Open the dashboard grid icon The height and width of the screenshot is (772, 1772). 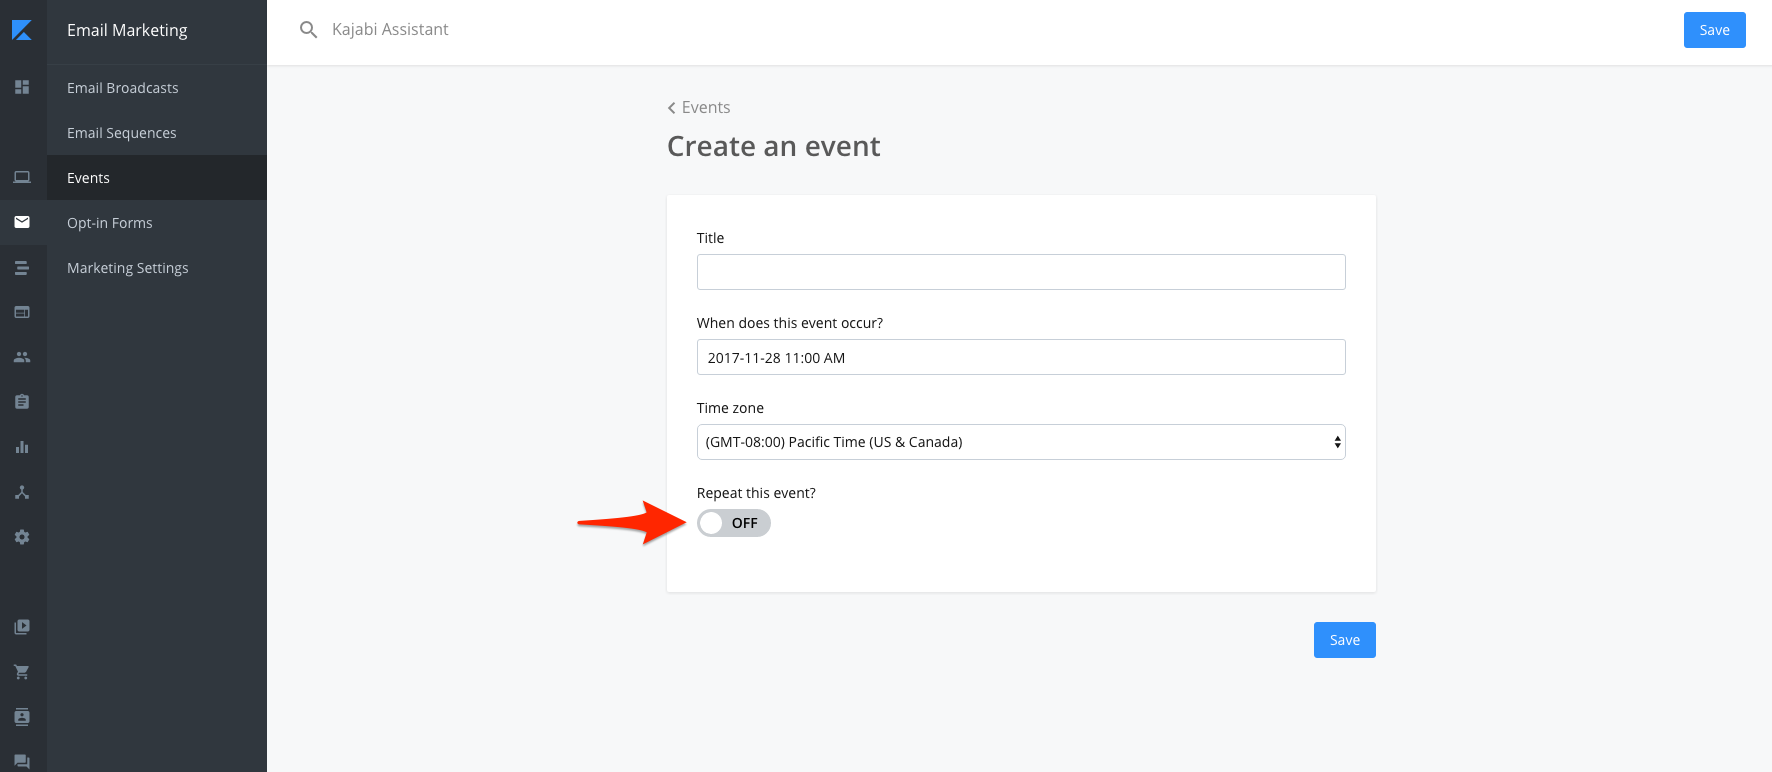[x=22, y=87]
